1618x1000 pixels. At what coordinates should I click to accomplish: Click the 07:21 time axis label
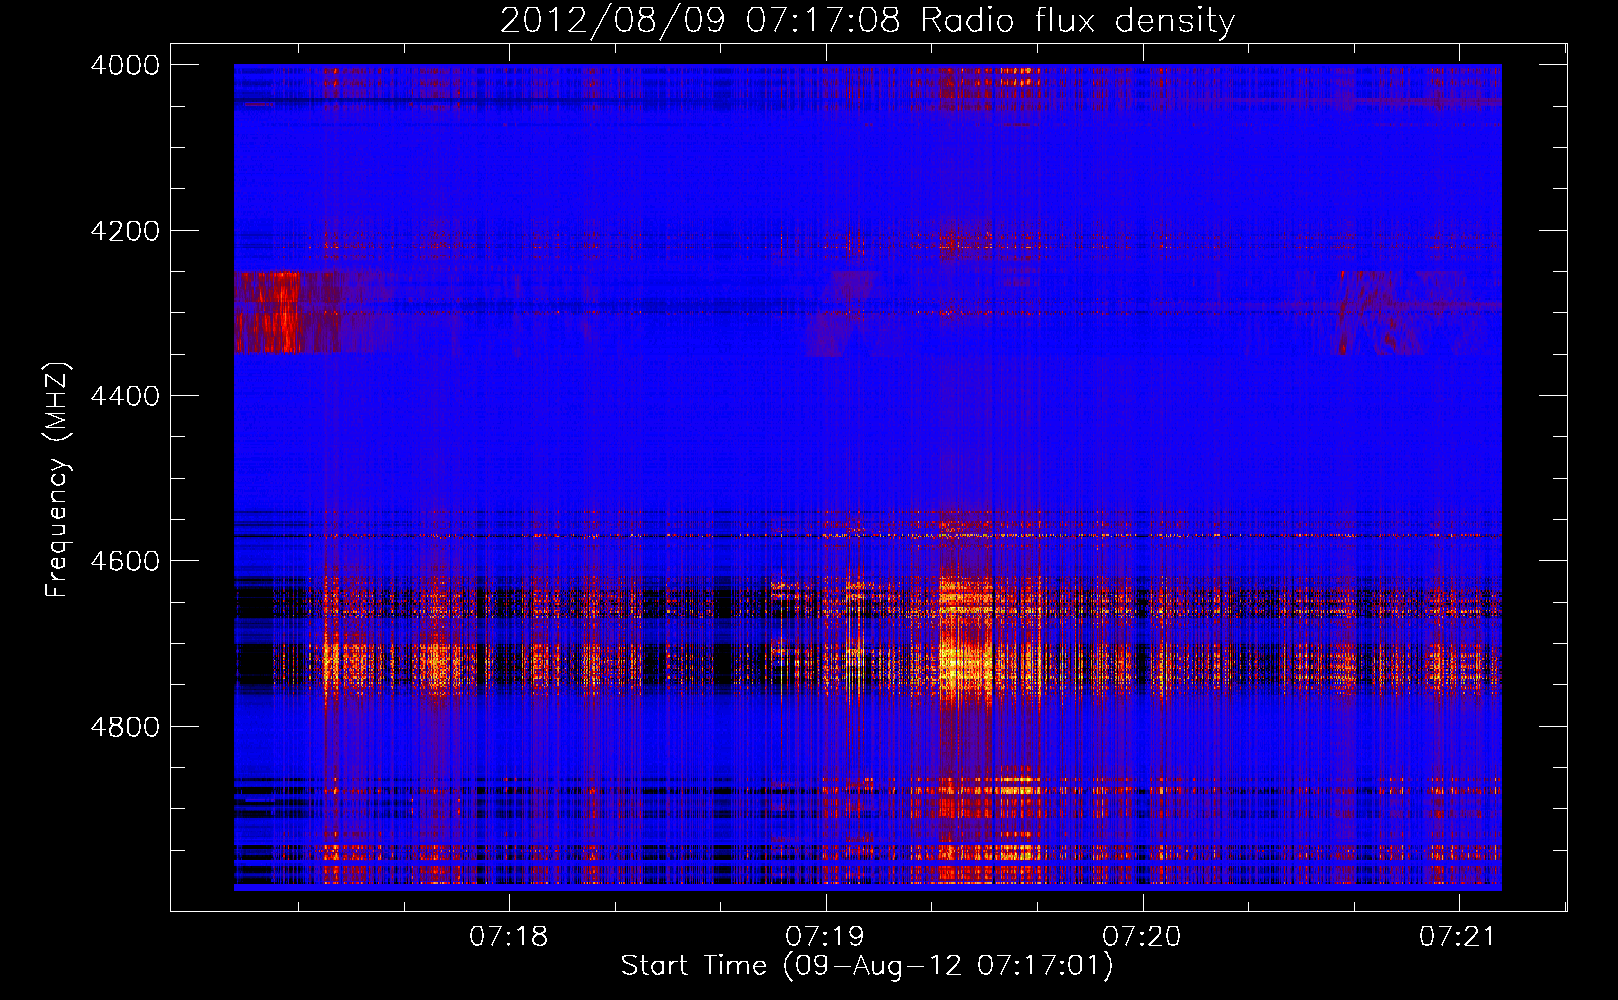(1458, 937)
